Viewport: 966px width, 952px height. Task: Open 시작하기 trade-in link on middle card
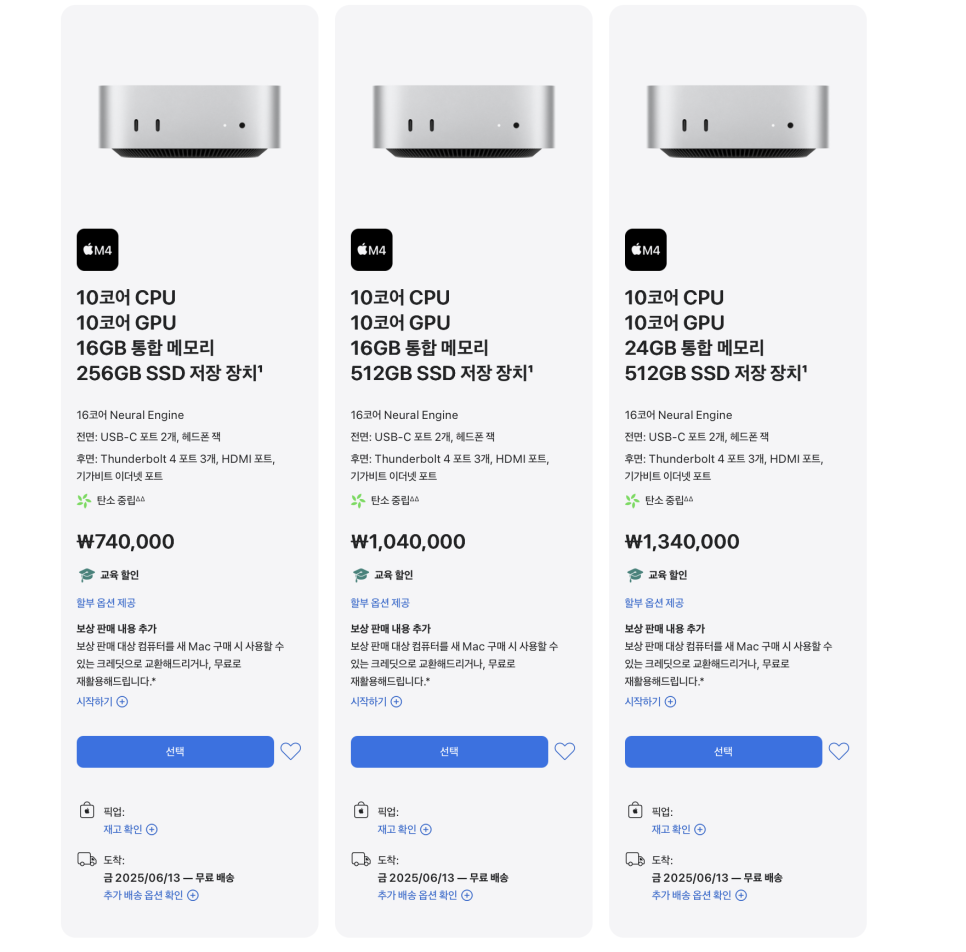[x=376, y=702]
